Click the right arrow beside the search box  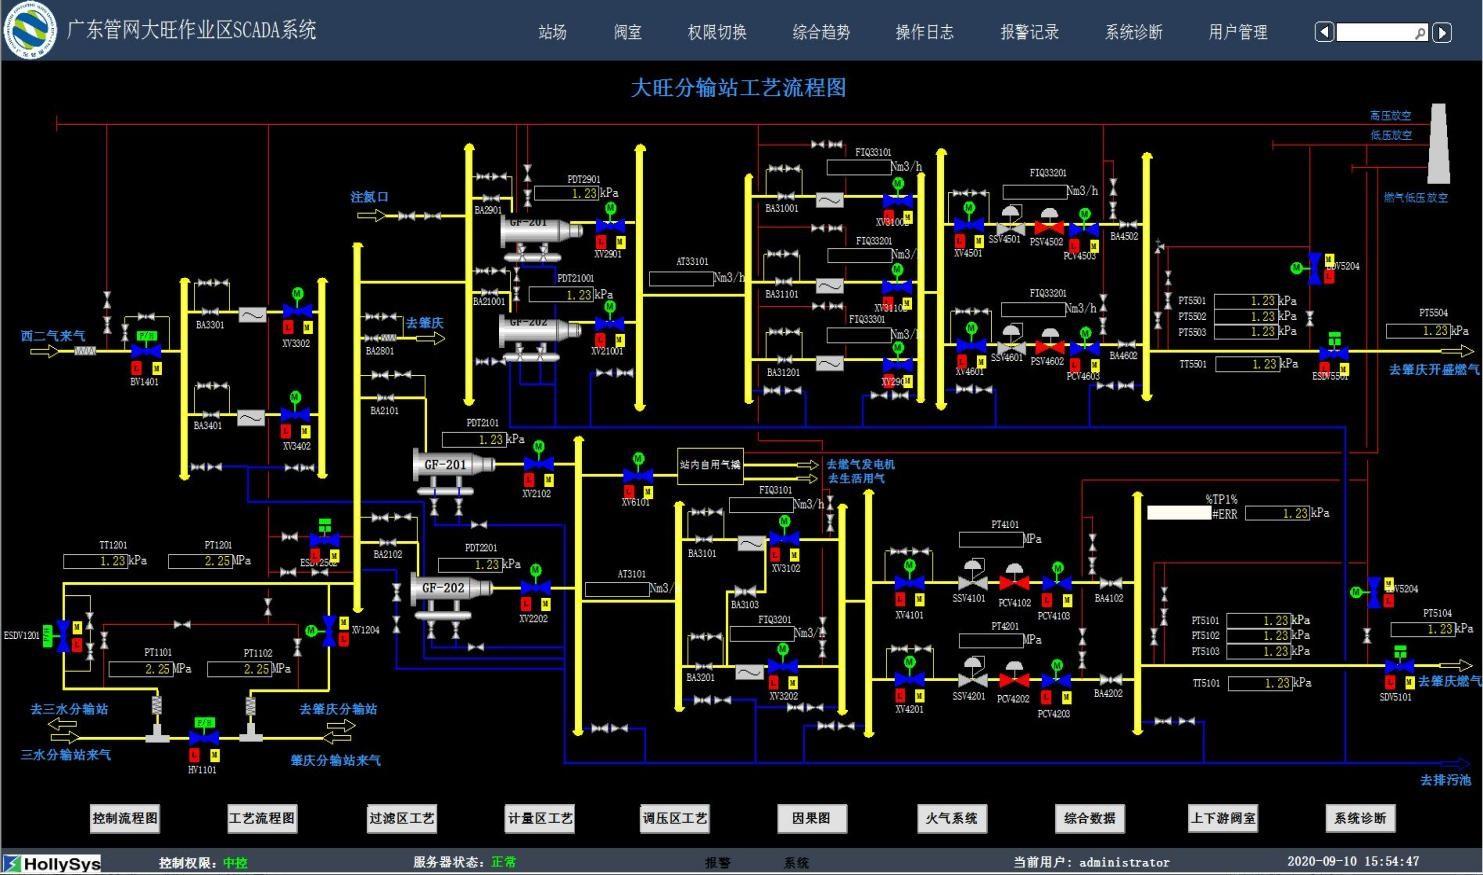tap(1442, 32)
